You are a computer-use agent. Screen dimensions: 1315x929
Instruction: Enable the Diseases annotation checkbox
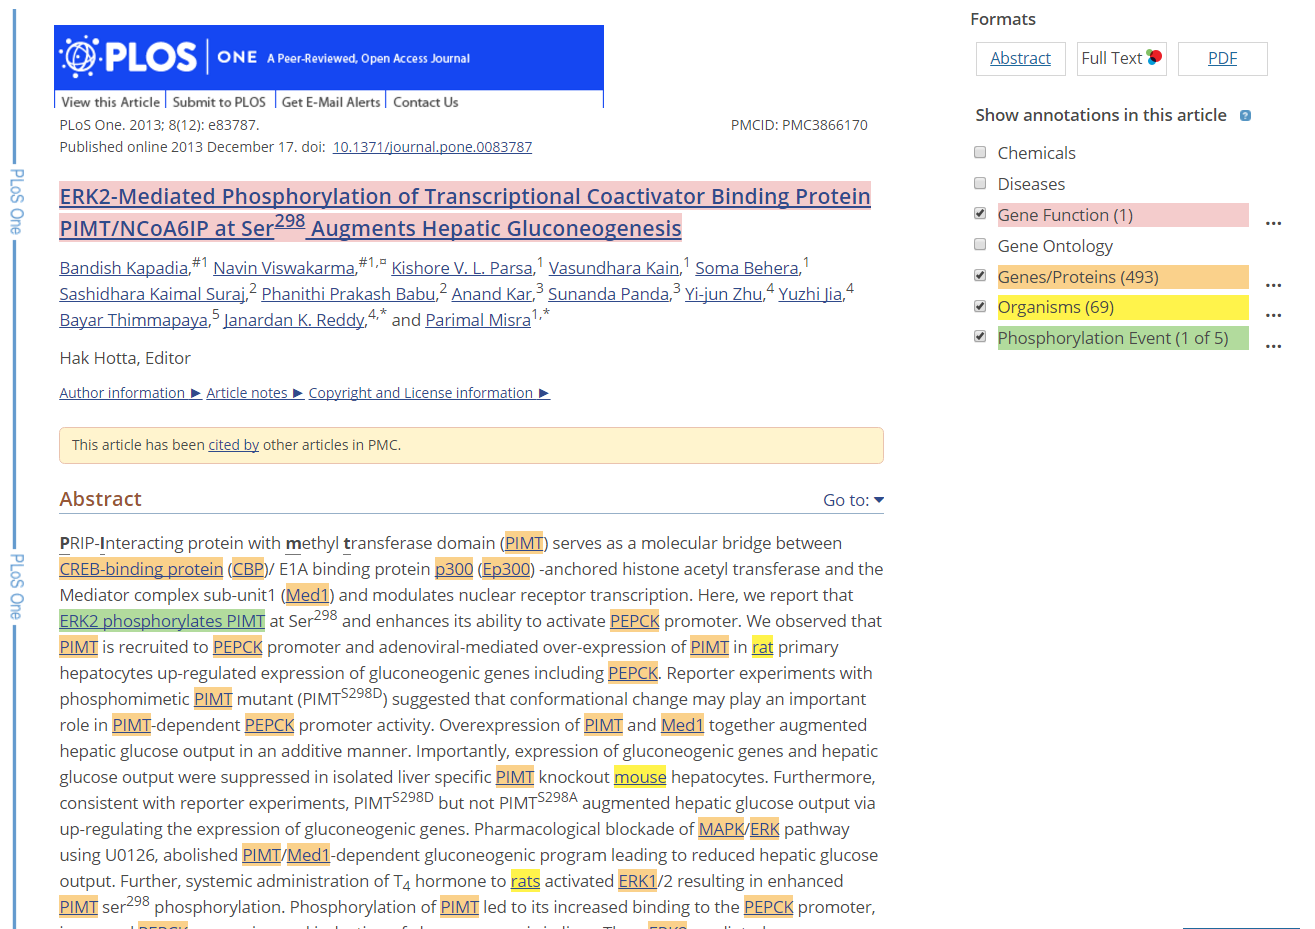pyautogui.click(x=980, y=183)
